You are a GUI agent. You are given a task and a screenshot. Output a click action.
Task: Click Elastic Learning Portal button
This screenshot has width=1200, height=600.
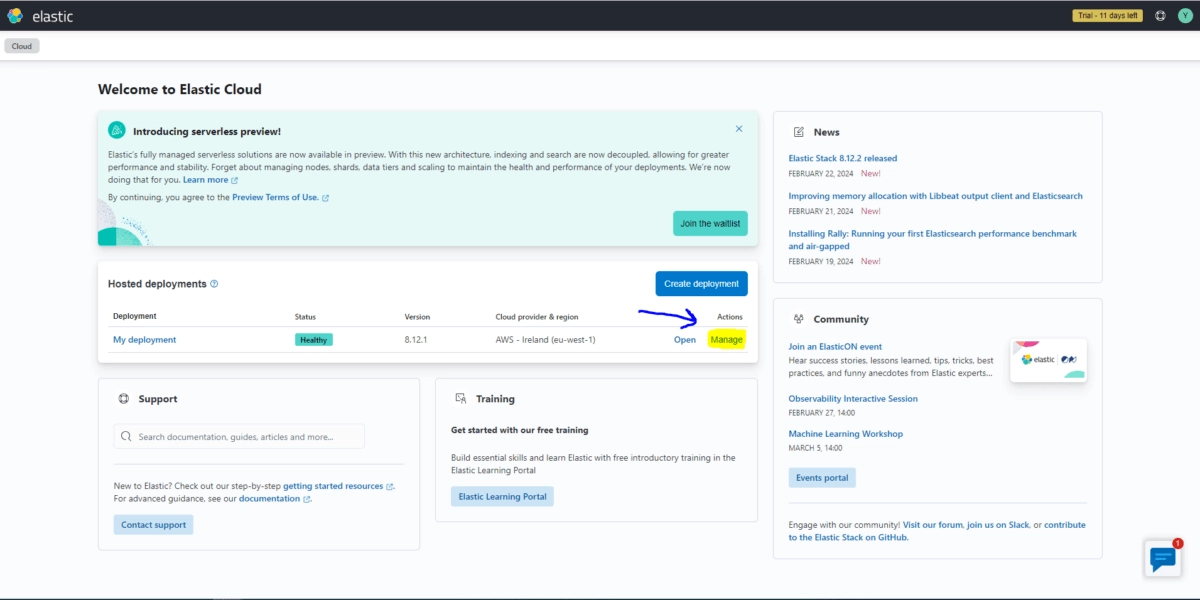(x=502, y=497)
